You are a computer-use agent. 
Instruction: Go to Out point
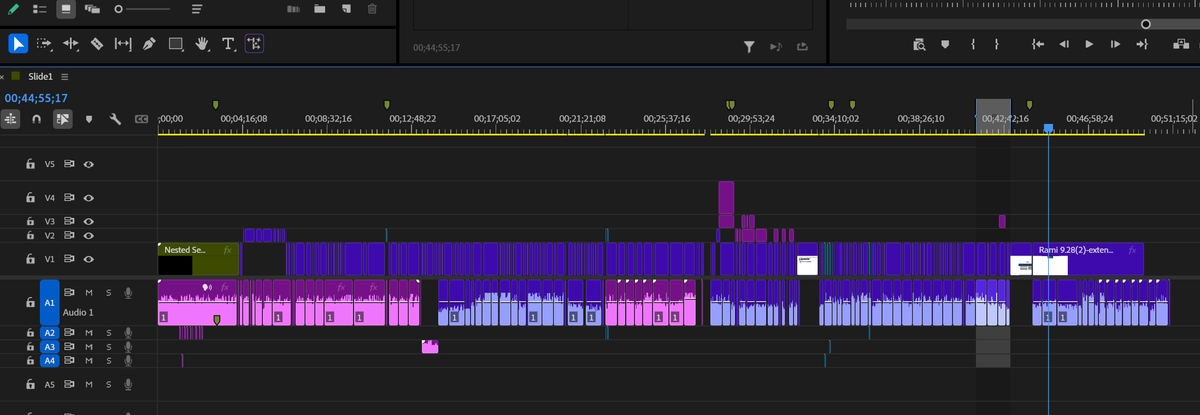point(1142,44)
